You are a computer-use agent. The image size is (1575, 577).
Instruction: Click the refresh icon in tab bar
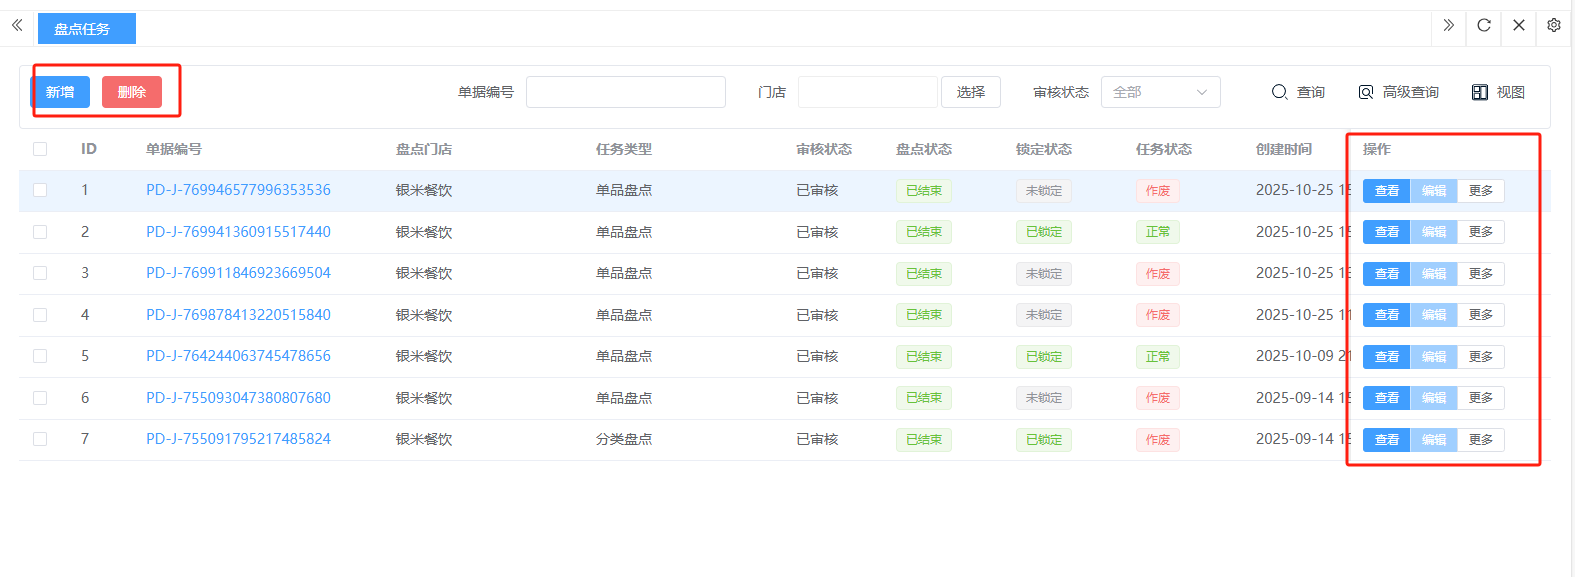pos(1484,26)
